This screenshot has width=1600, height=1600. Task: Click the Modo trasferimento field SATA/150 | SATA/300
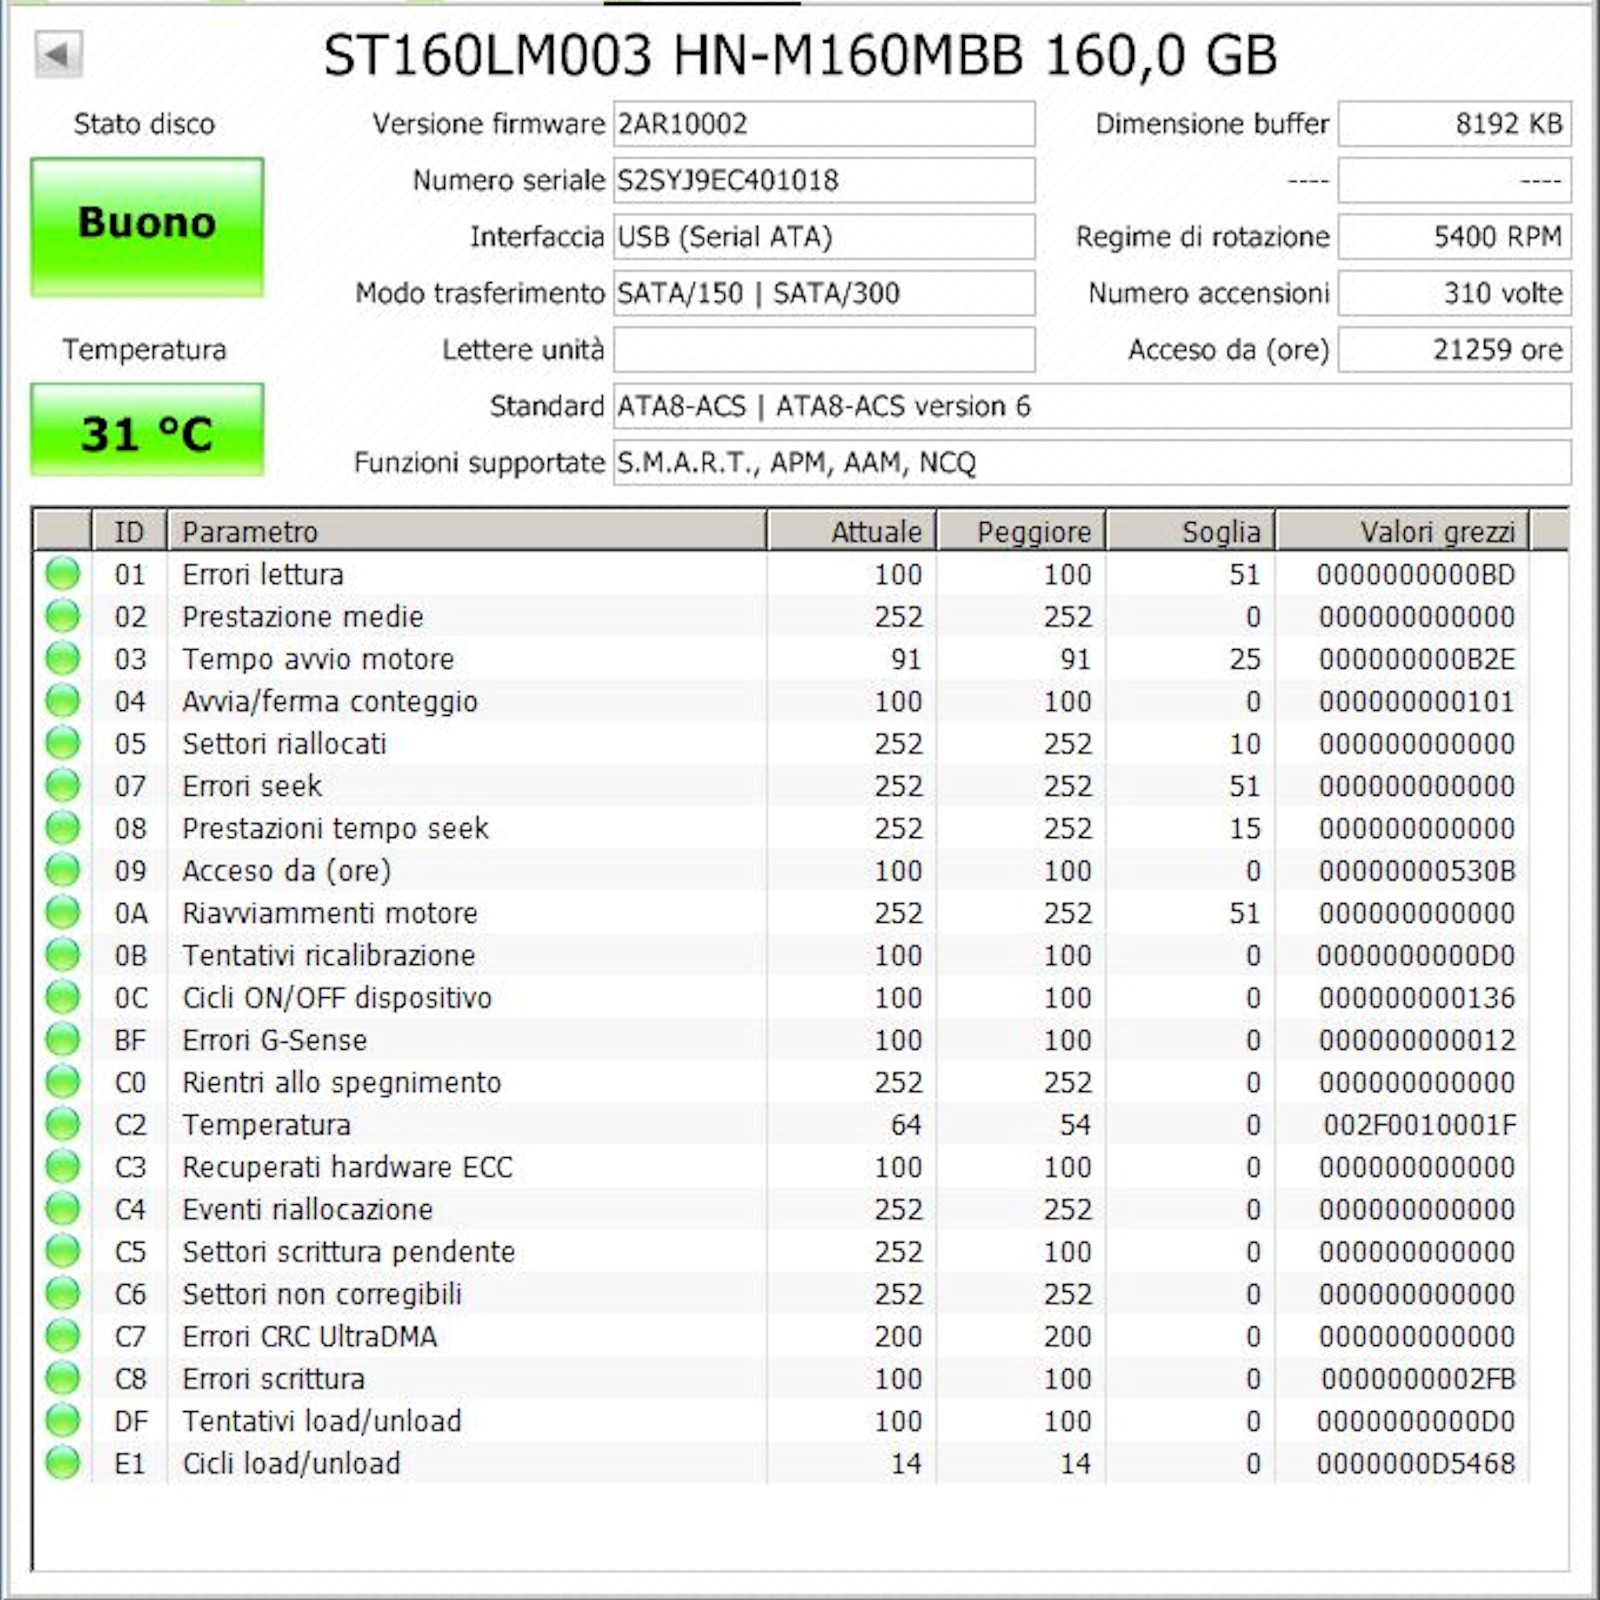pyautogui.click(x=824, y=293)
